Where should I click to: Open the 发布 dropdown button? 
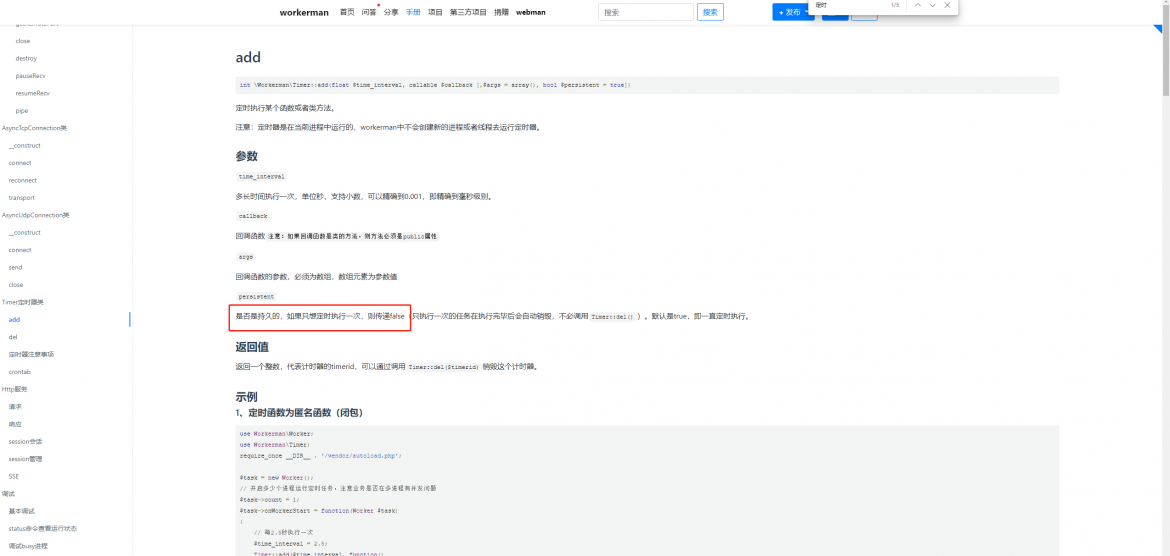792,12
